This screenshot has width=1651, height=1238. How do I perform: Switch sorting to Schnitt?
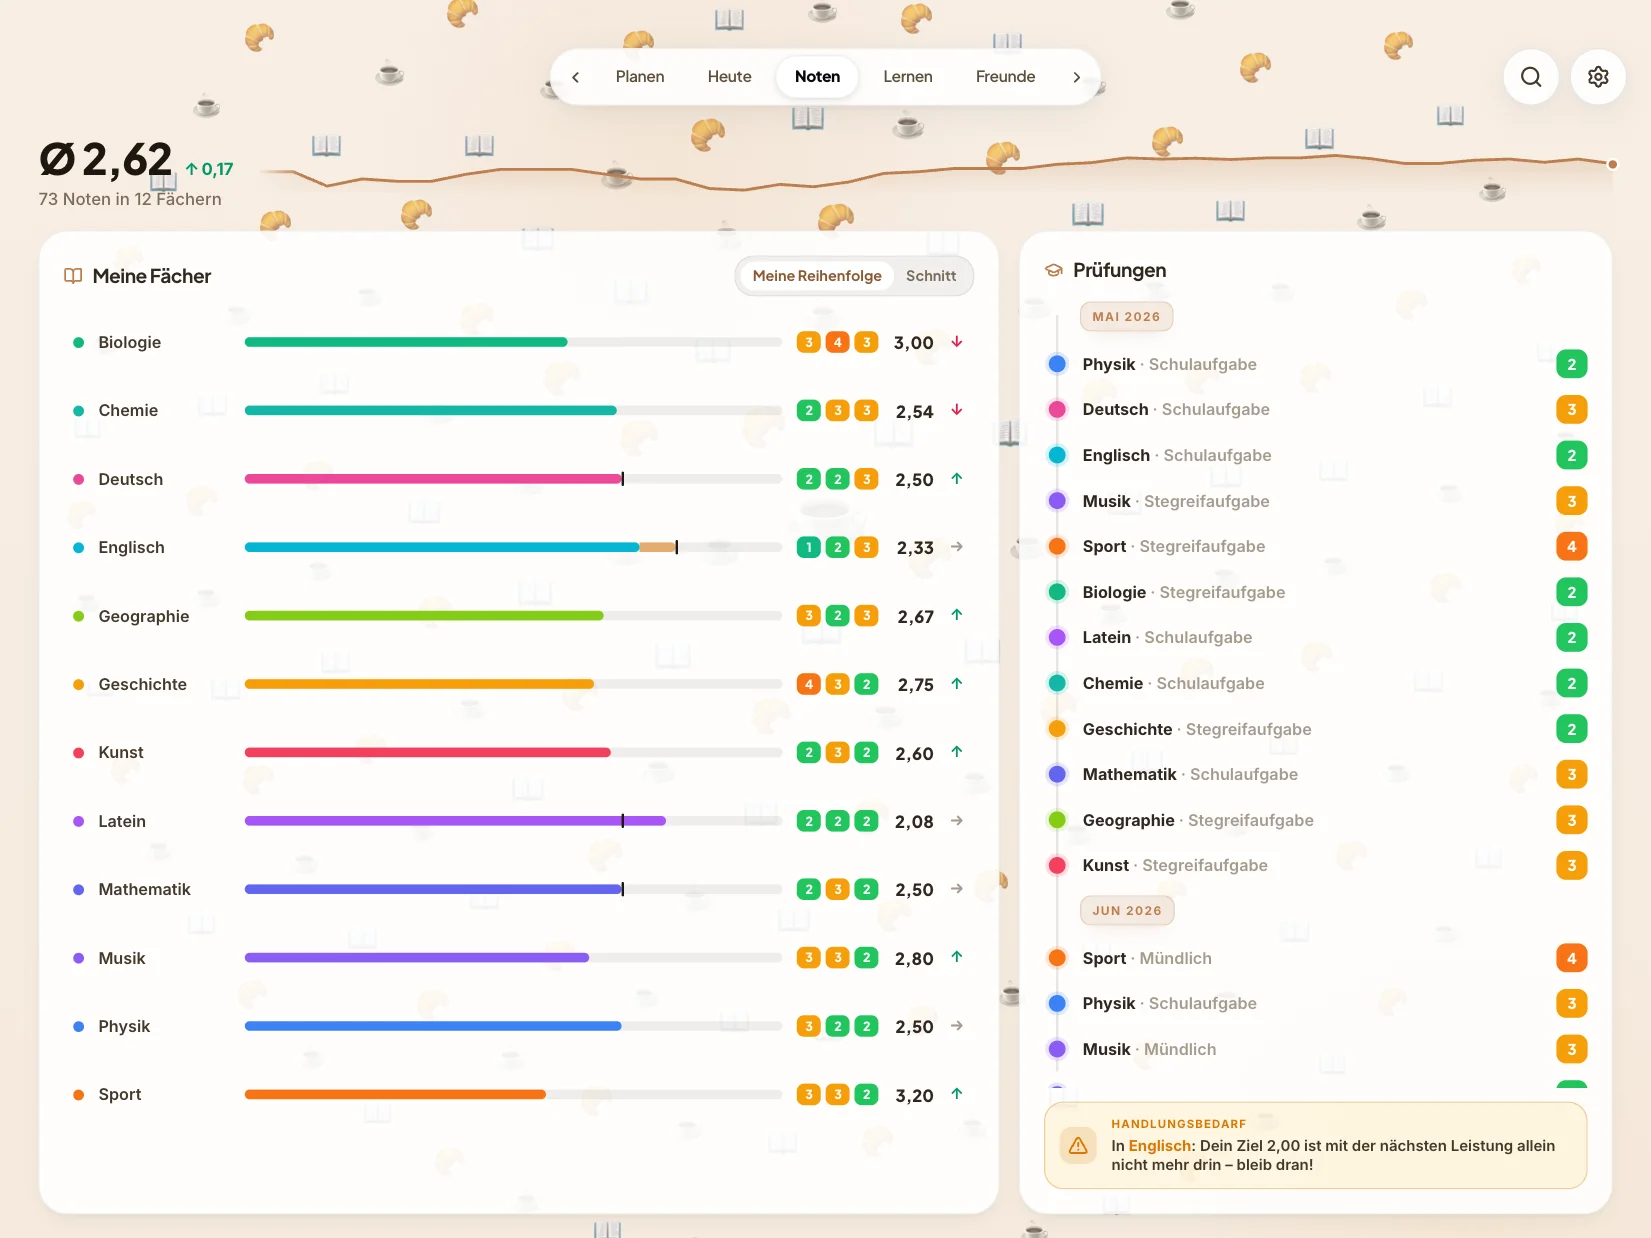pos(931,276)
